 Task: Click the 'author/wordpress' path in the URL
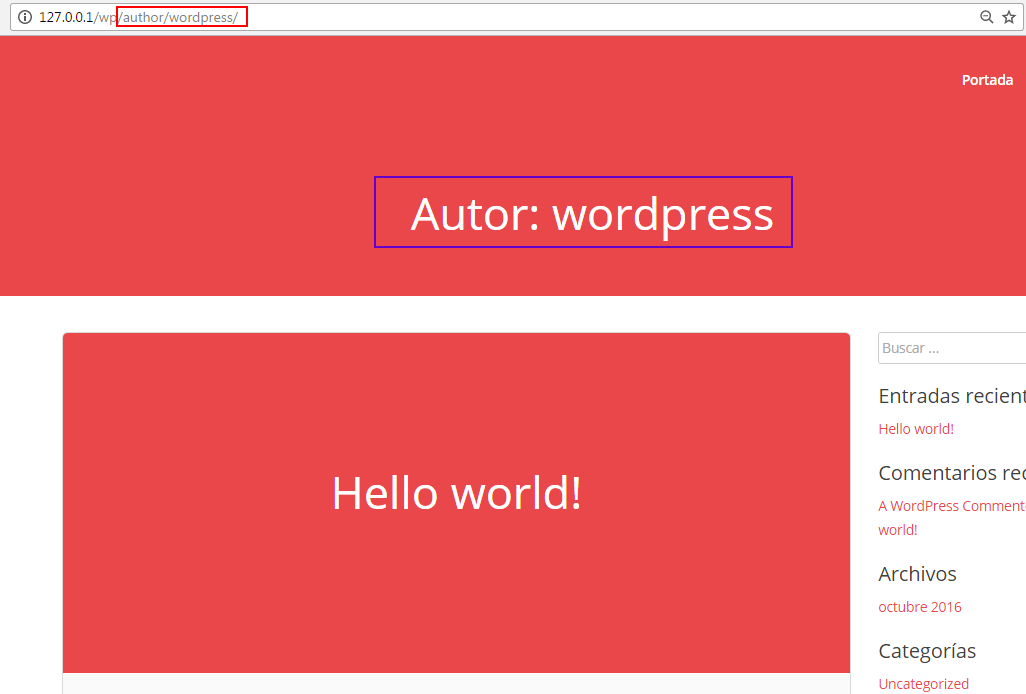pos(180,18)
